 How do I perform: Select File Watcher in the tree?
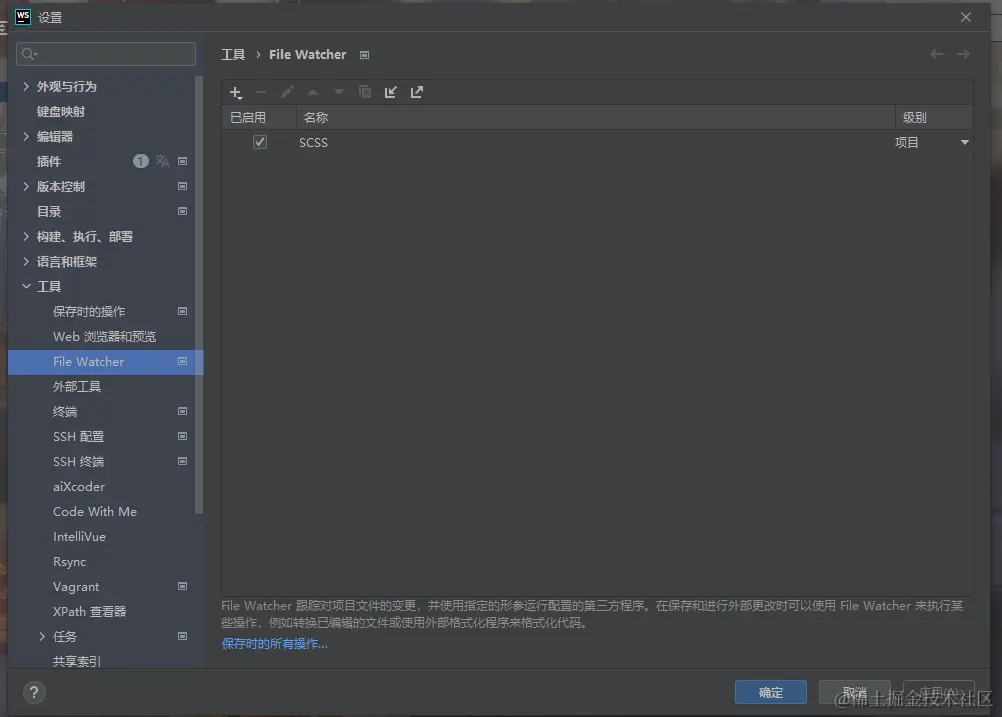tap(105, 362)
